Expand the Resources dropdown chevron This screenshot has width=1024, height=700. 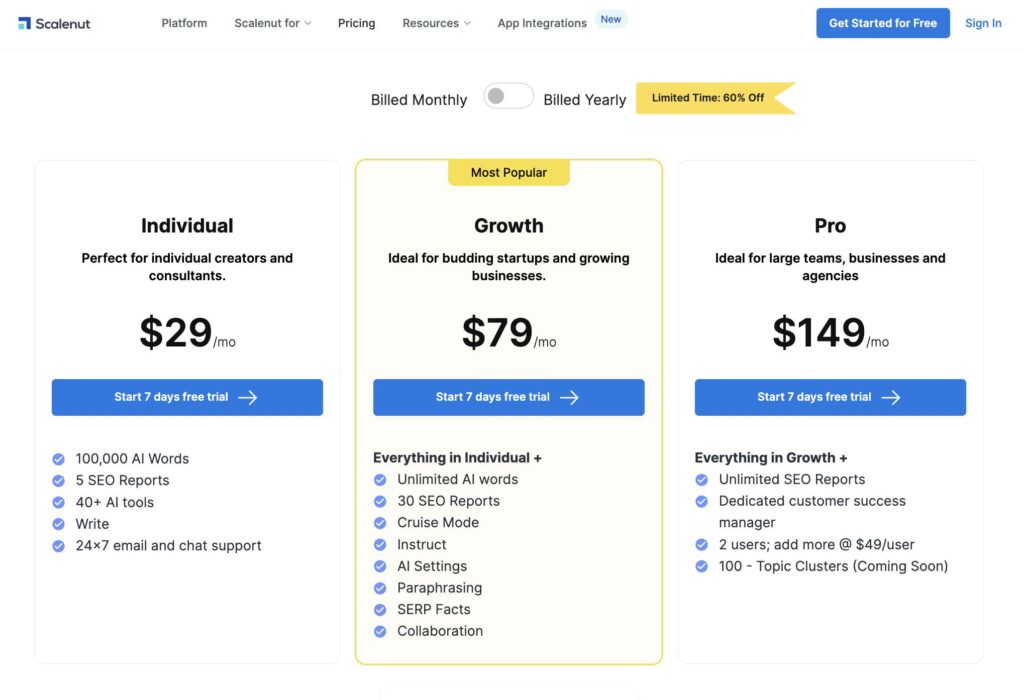click(x=467, y=24)
